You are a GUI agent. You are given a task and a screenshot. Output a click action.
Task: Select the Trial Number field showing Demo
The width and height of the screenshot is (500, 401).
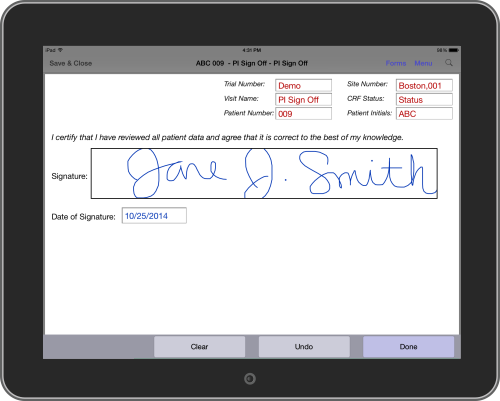(x=303, y=85)
